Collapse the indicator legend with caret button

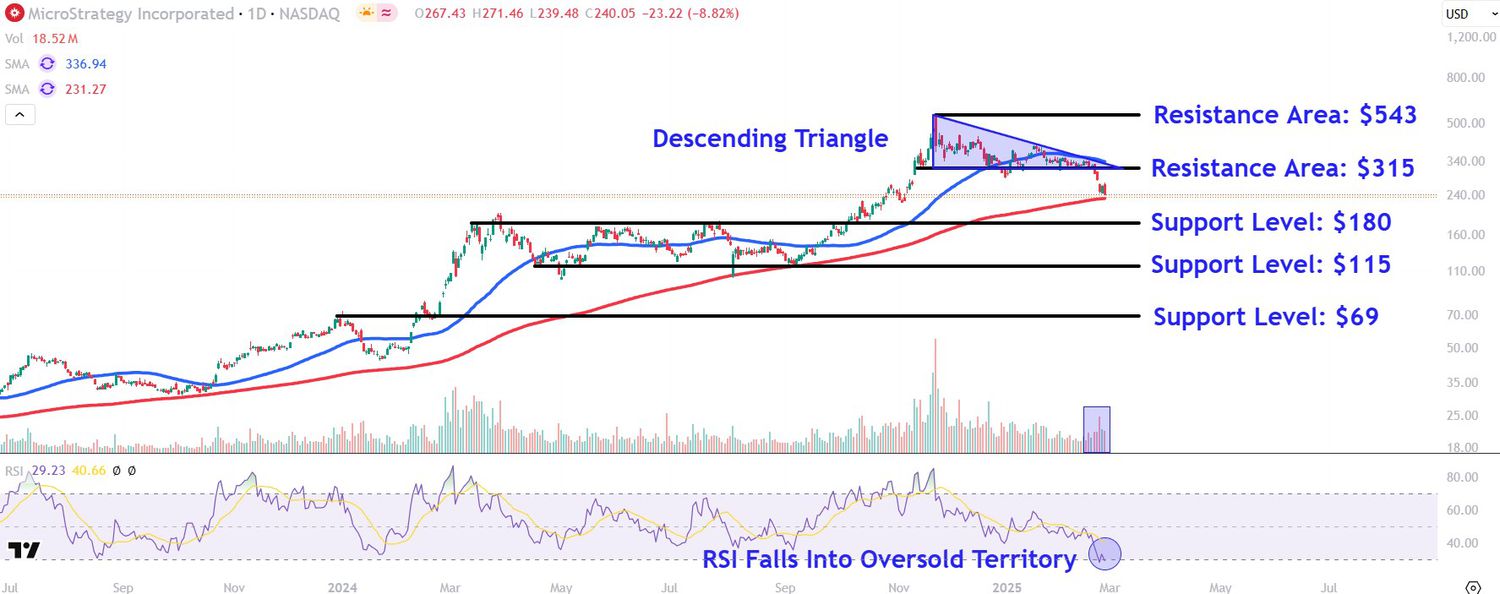pyautogui.click(x=20, y=115)
